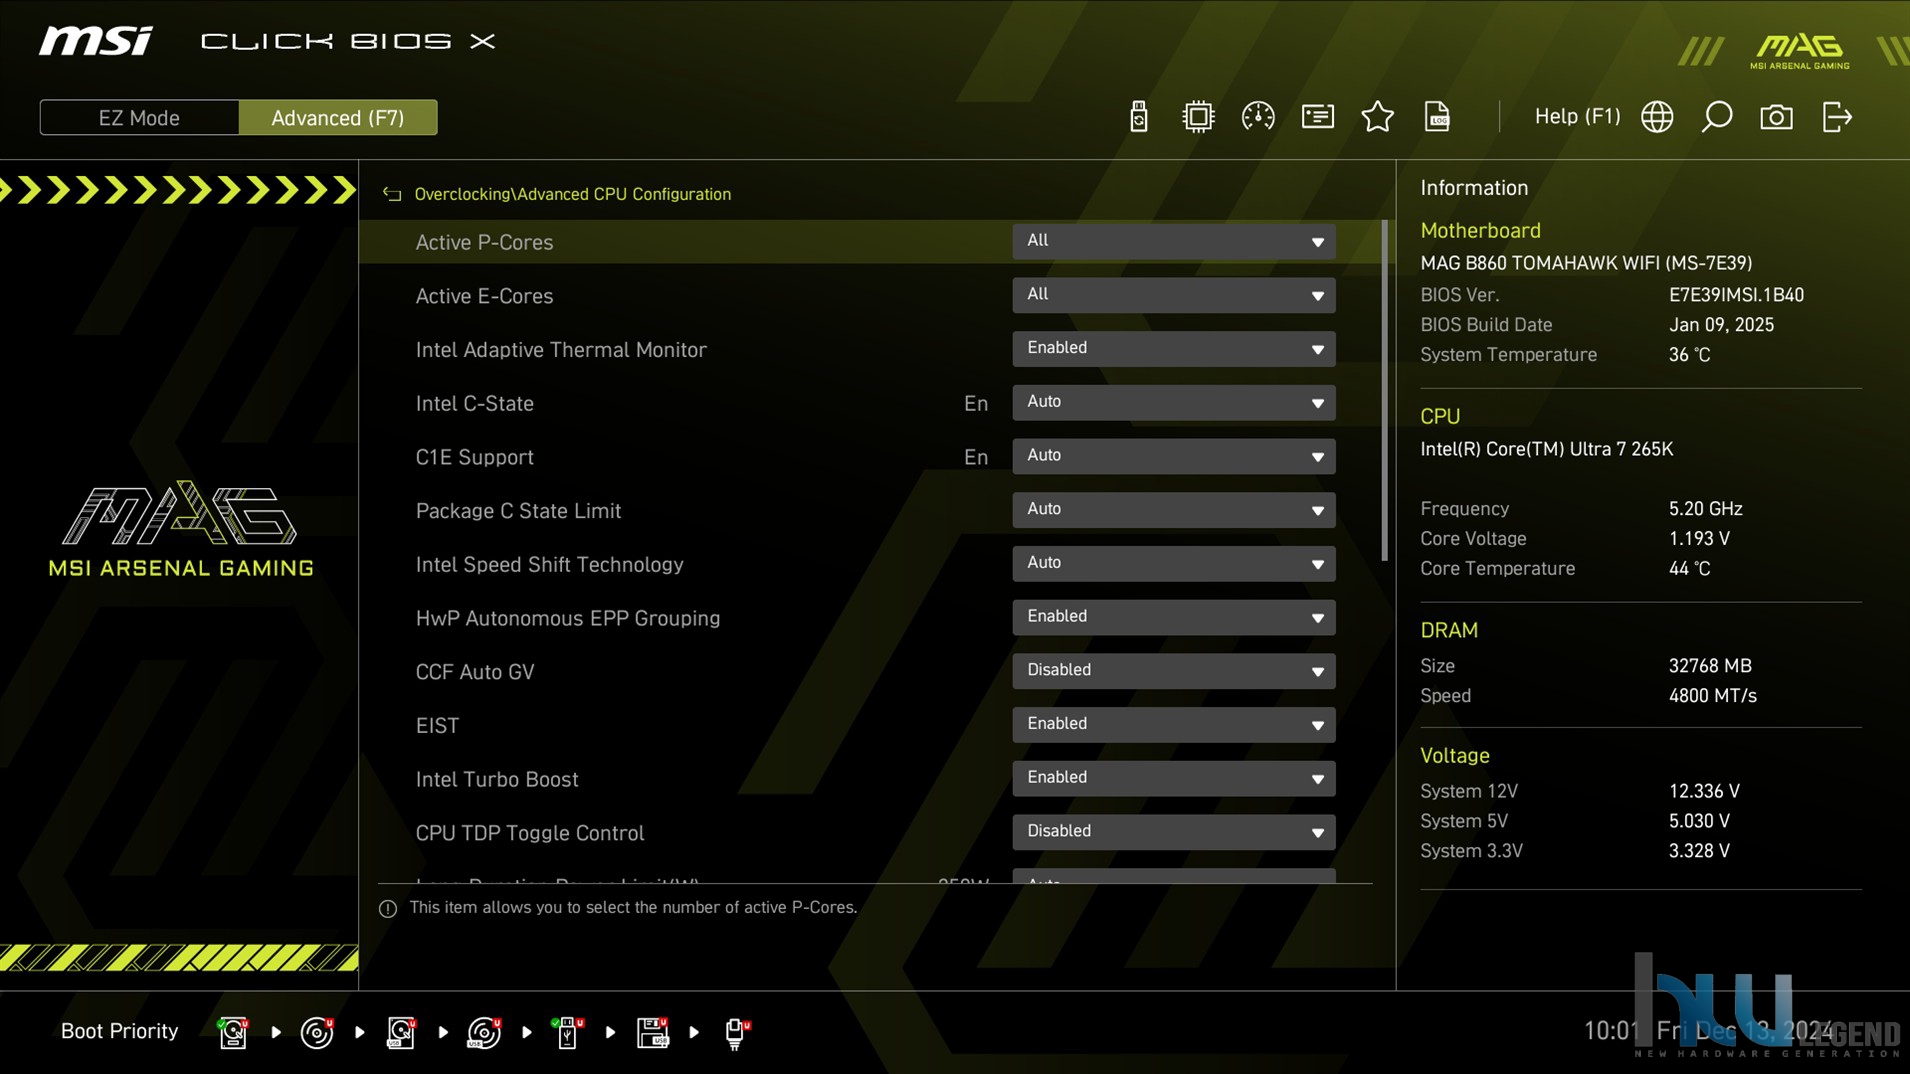Open the Active P-Cores dropdown
Image resolution: width=1910 pixels, height=1074 pixels.
click(1173, 241)
